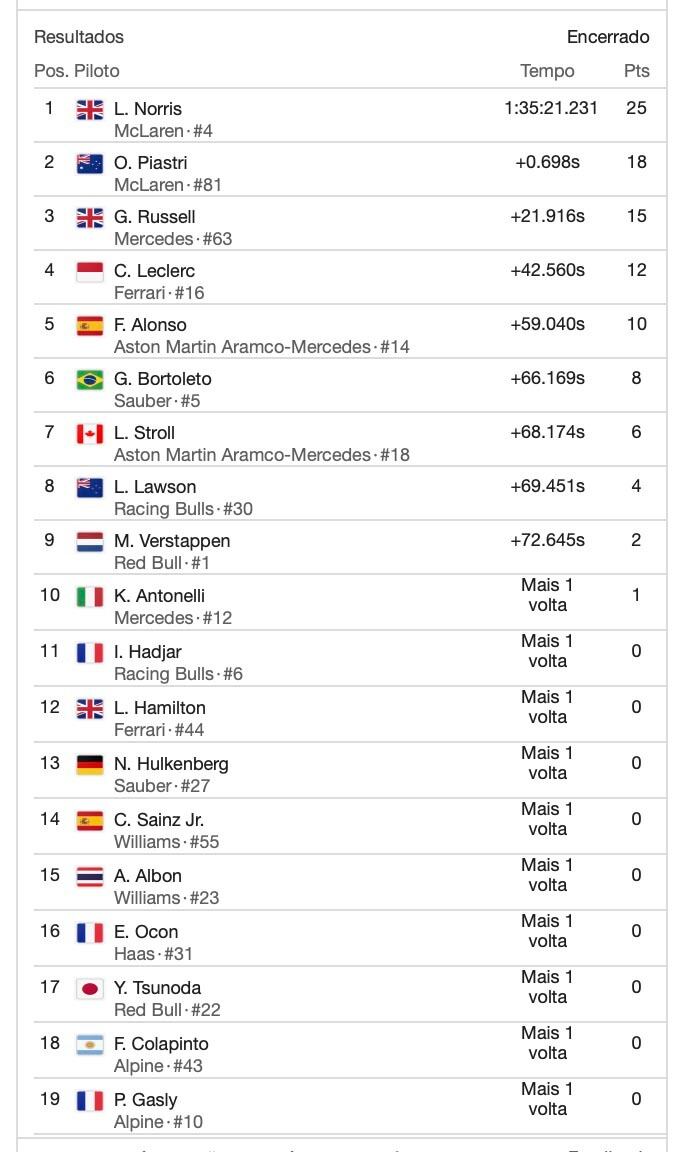Click the Tempo column header

click(x=547, y=71)
